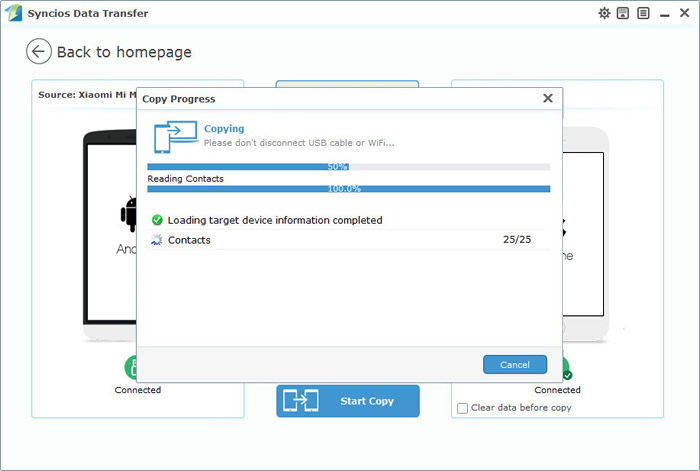
Task: Click the Syncios app logo icon
Action: point(13,13)
